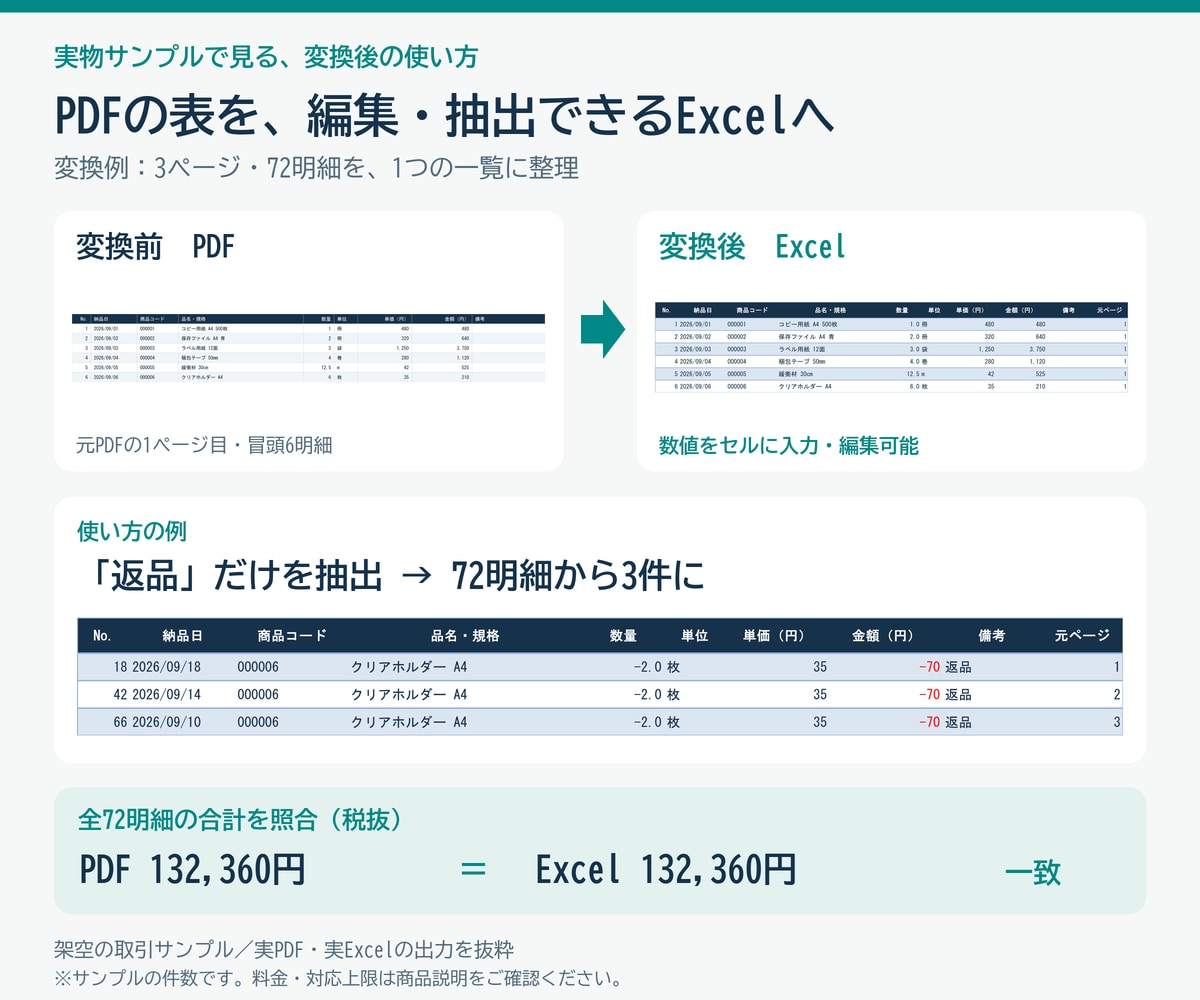This screenshot has height=1000, width=1200.
Task: Click 商品コード 000006 in row No. 18
Action: click(x=258, y=667)
